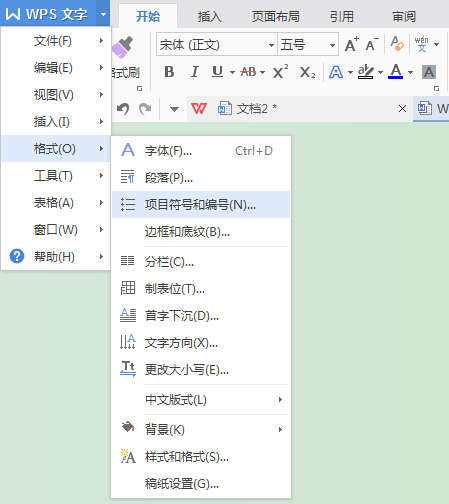
Task: Apply text effects outlined A icon
Action: (336, 72)
